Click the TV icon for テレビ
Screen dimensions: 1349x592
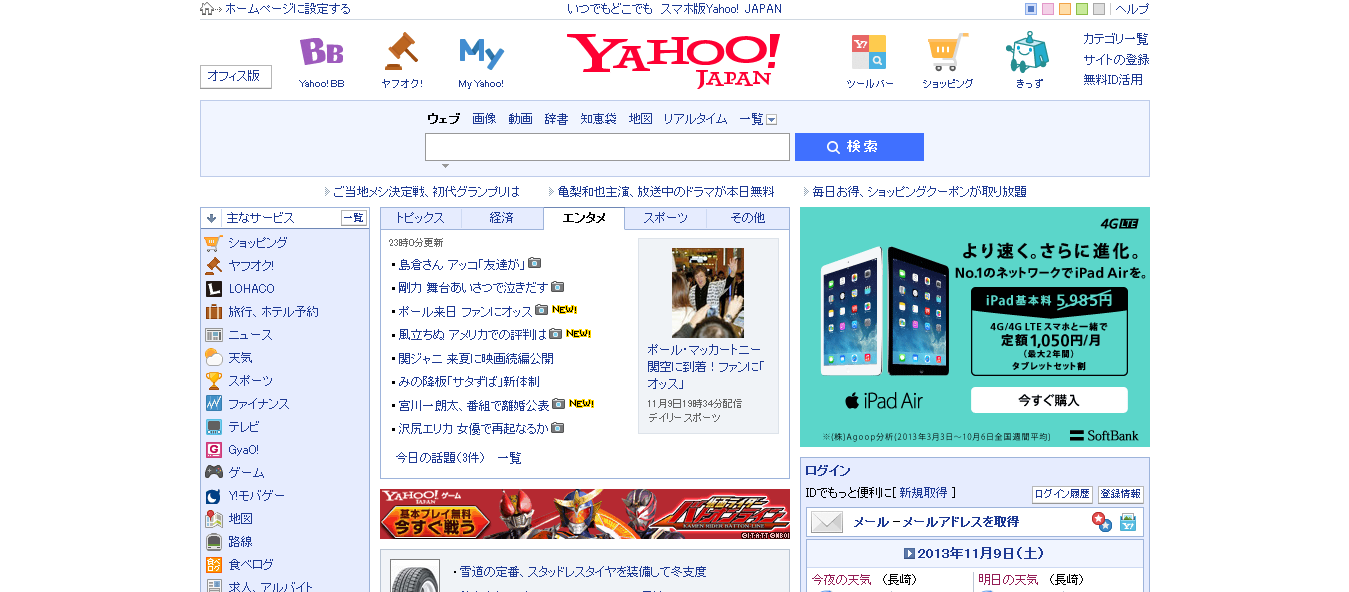point(213,427)
